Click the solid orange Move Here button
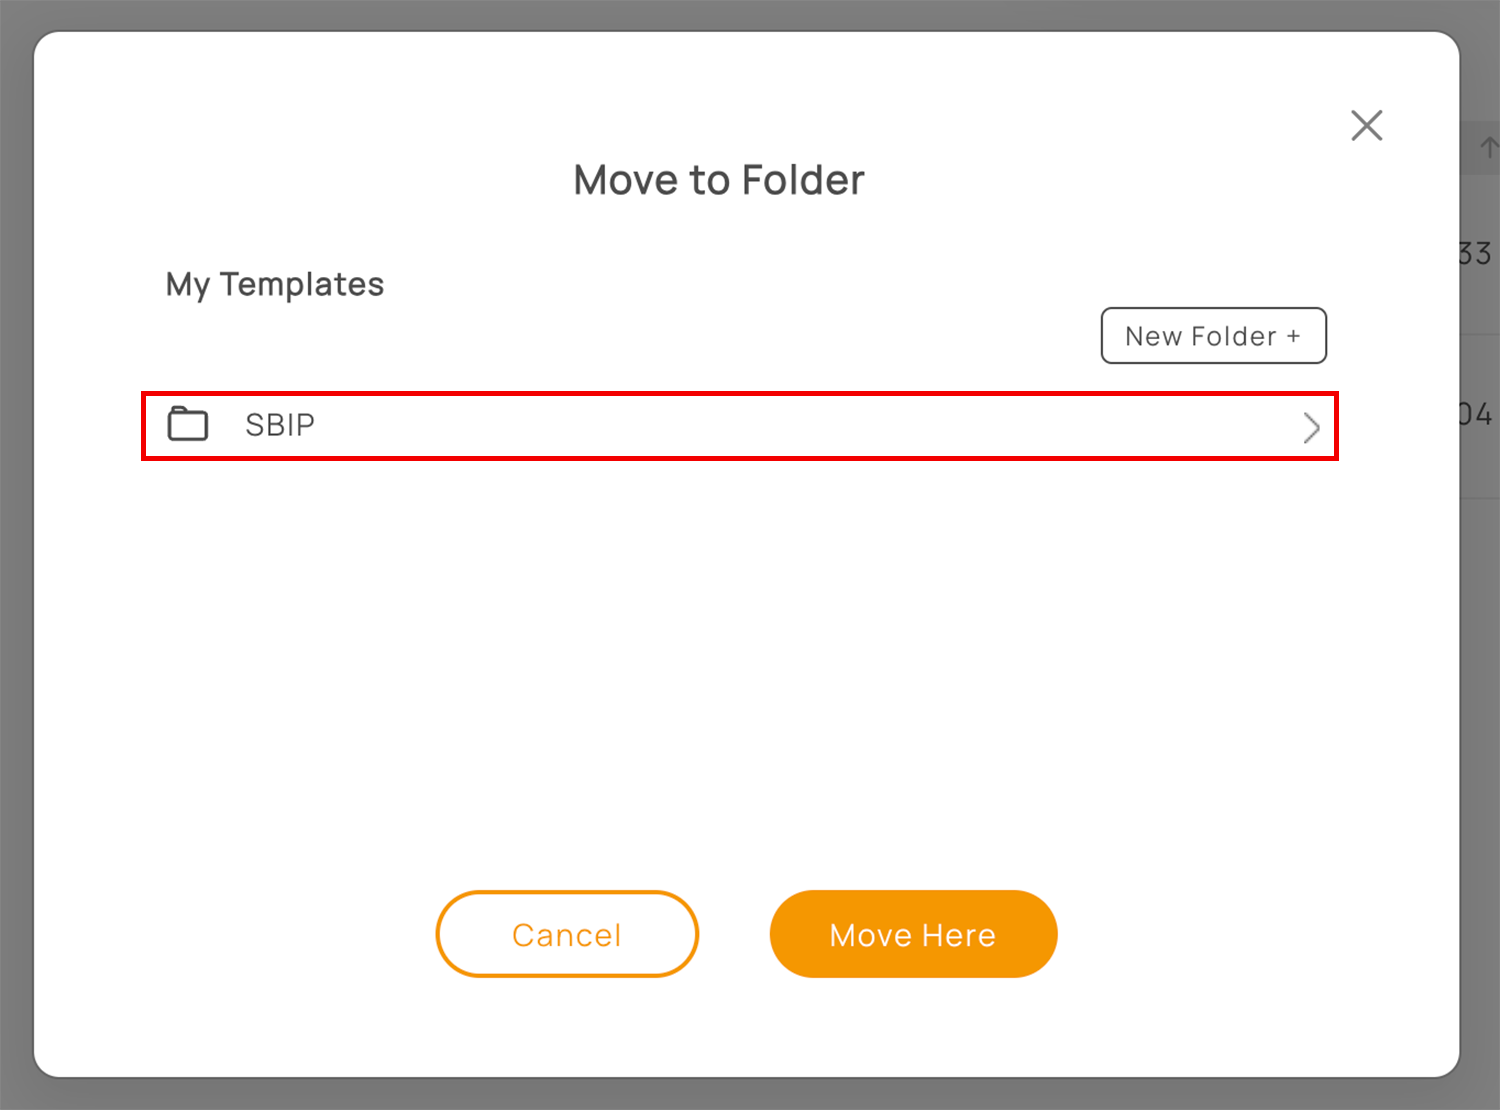Viewport: 1500px width, 1110px height. 913,934
